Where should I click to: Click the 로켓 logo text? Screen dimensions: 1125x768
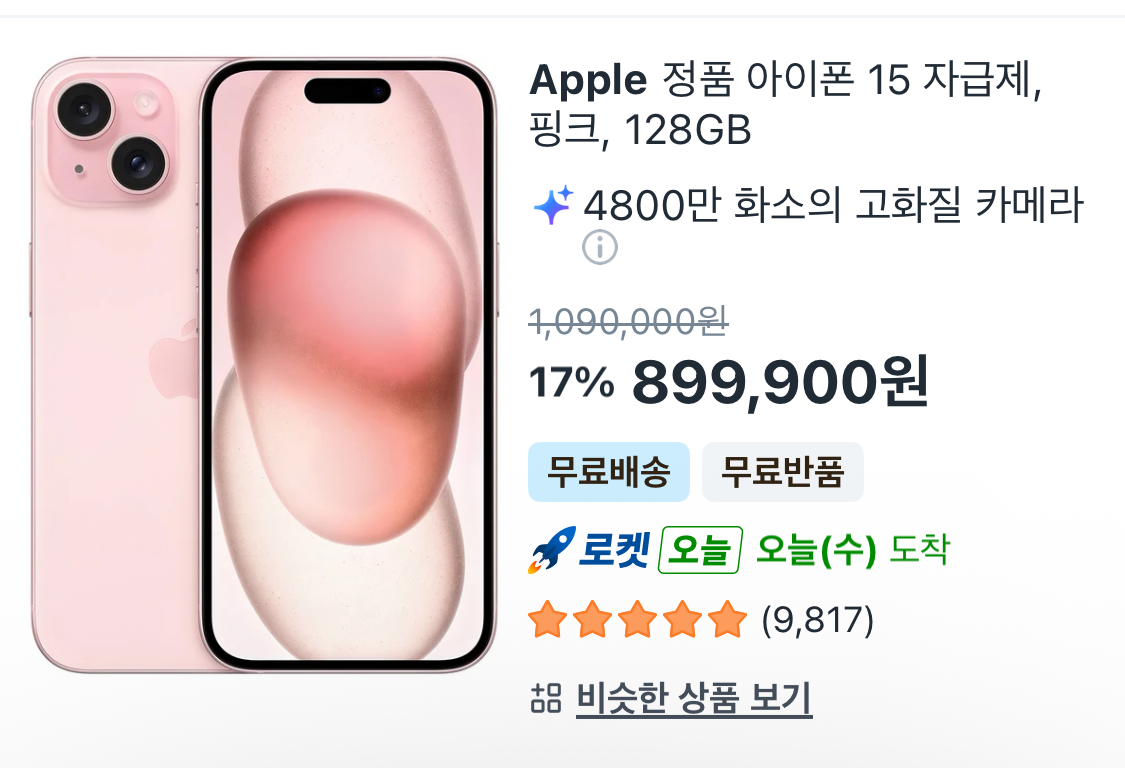(616, 550)
